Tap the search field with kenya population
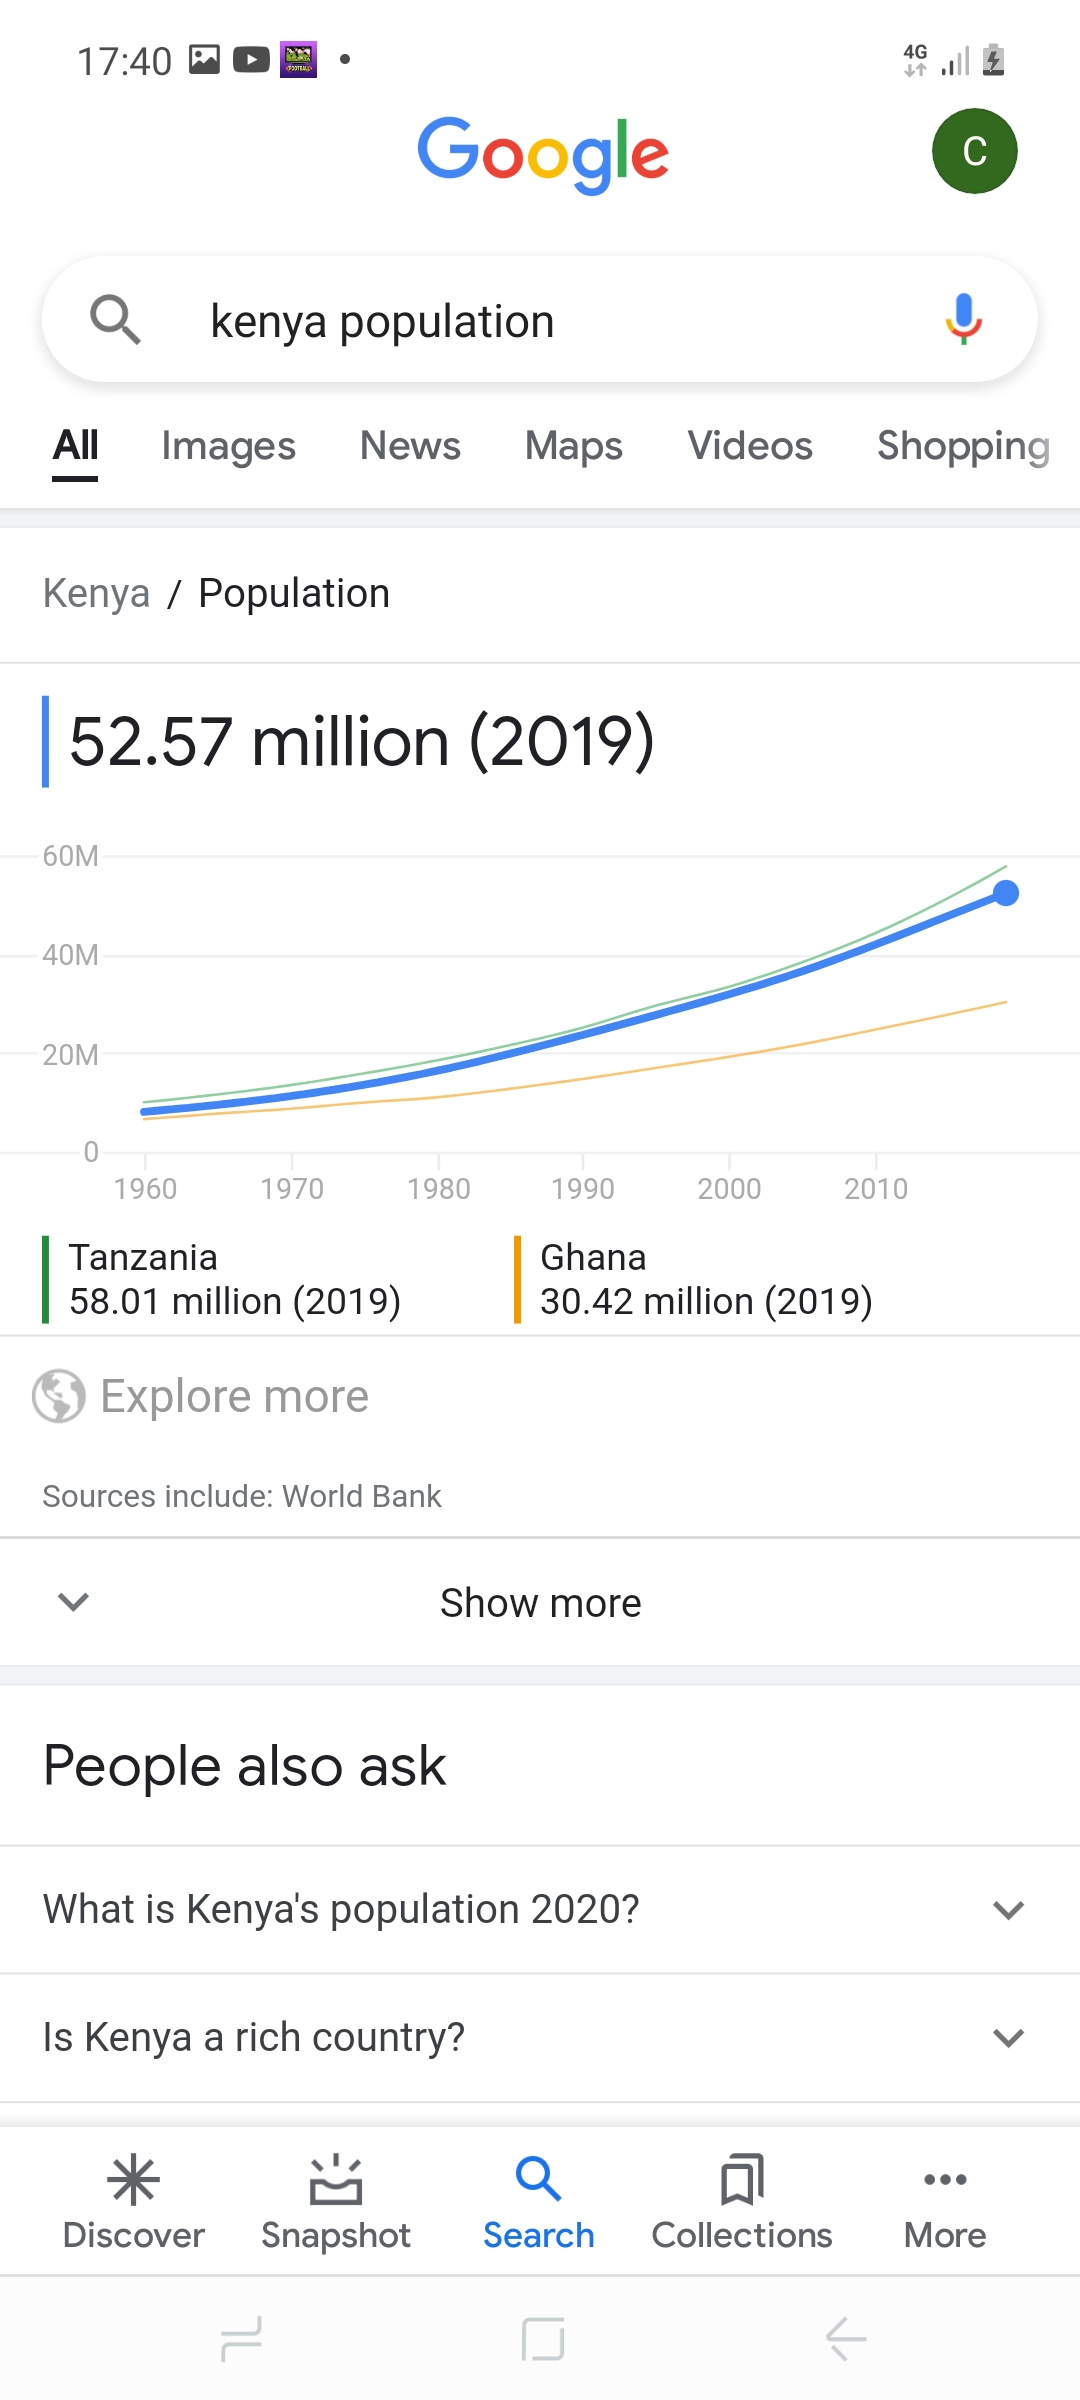 click(540, 320)
